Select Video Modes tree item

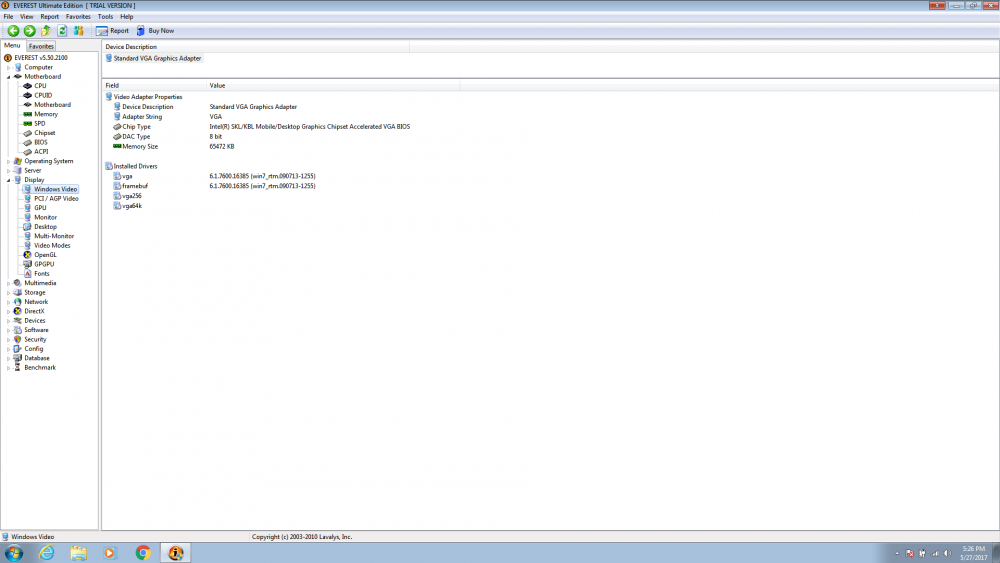coord(52,245)
